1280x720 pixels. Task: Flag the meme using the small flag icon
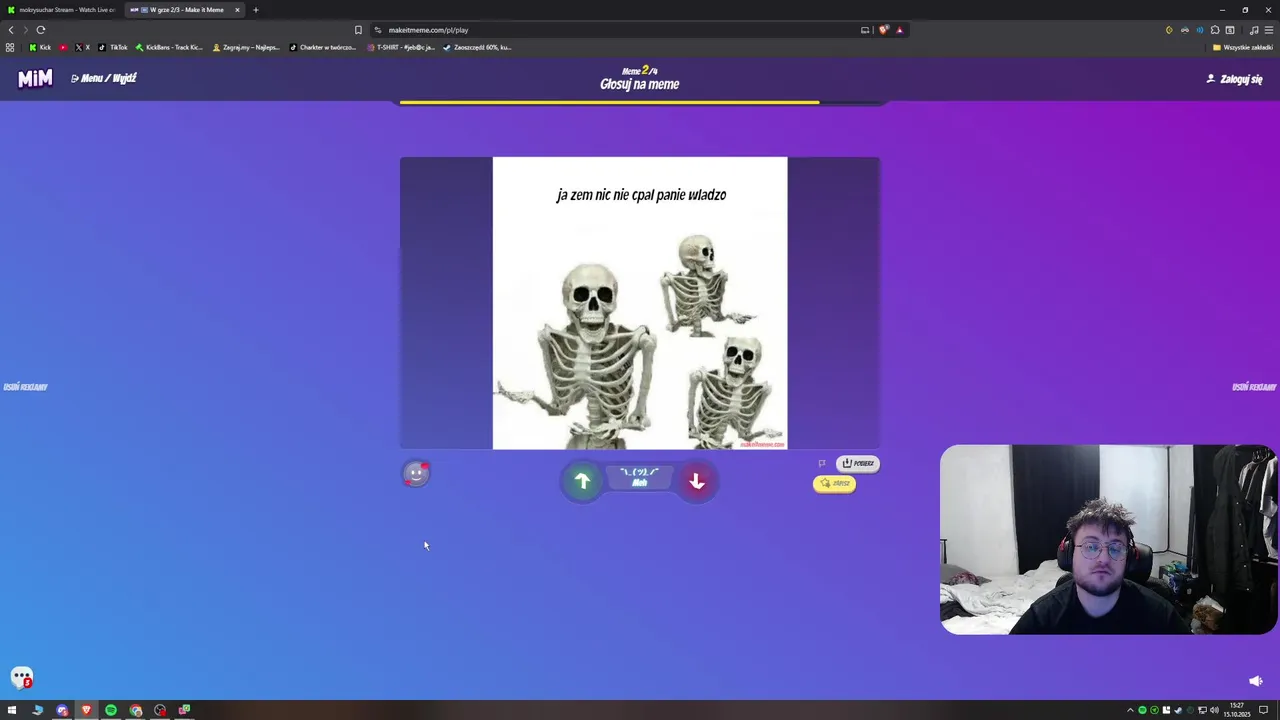point(822,463)
